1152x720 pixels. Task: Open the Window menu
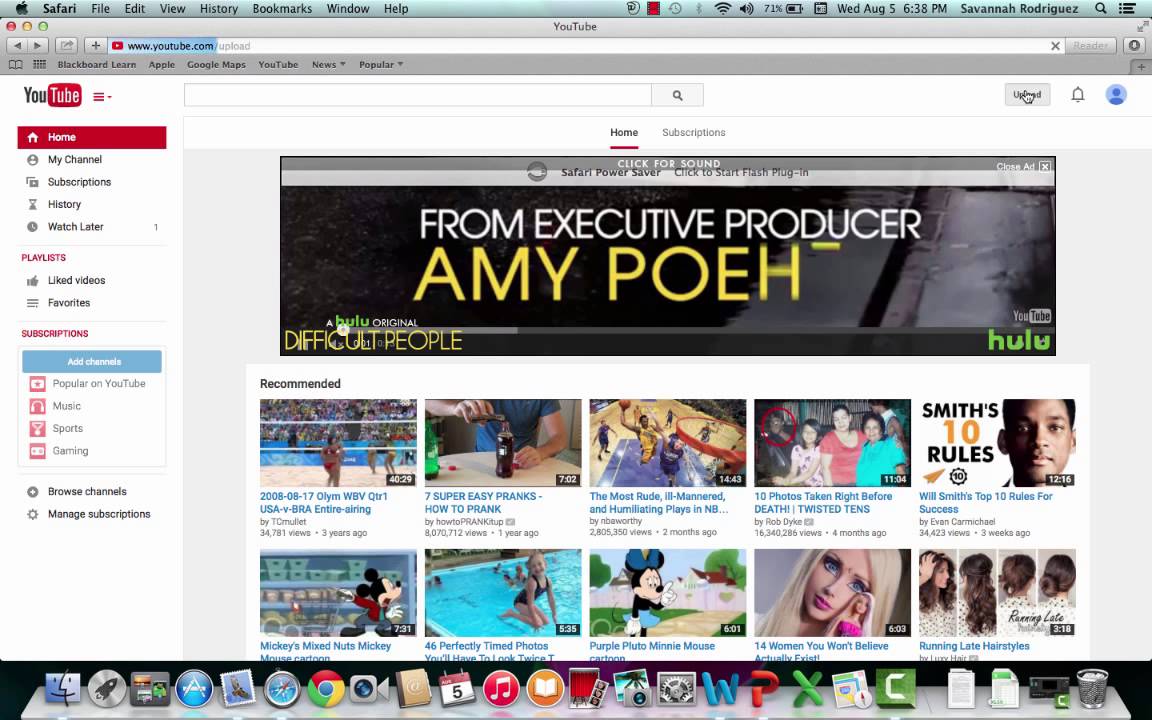(348, 9)
